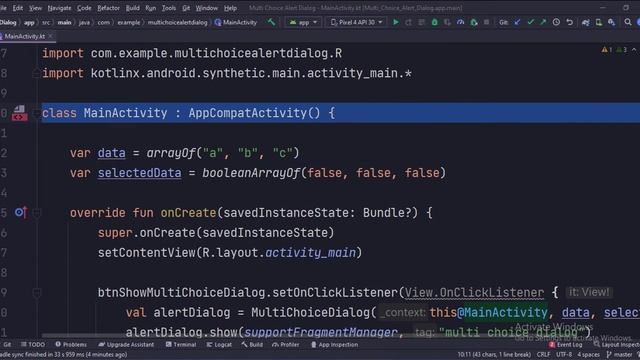Click the Attach Debugger to Android Process icon
Screen dimensions: 640x360
(474, 22)
